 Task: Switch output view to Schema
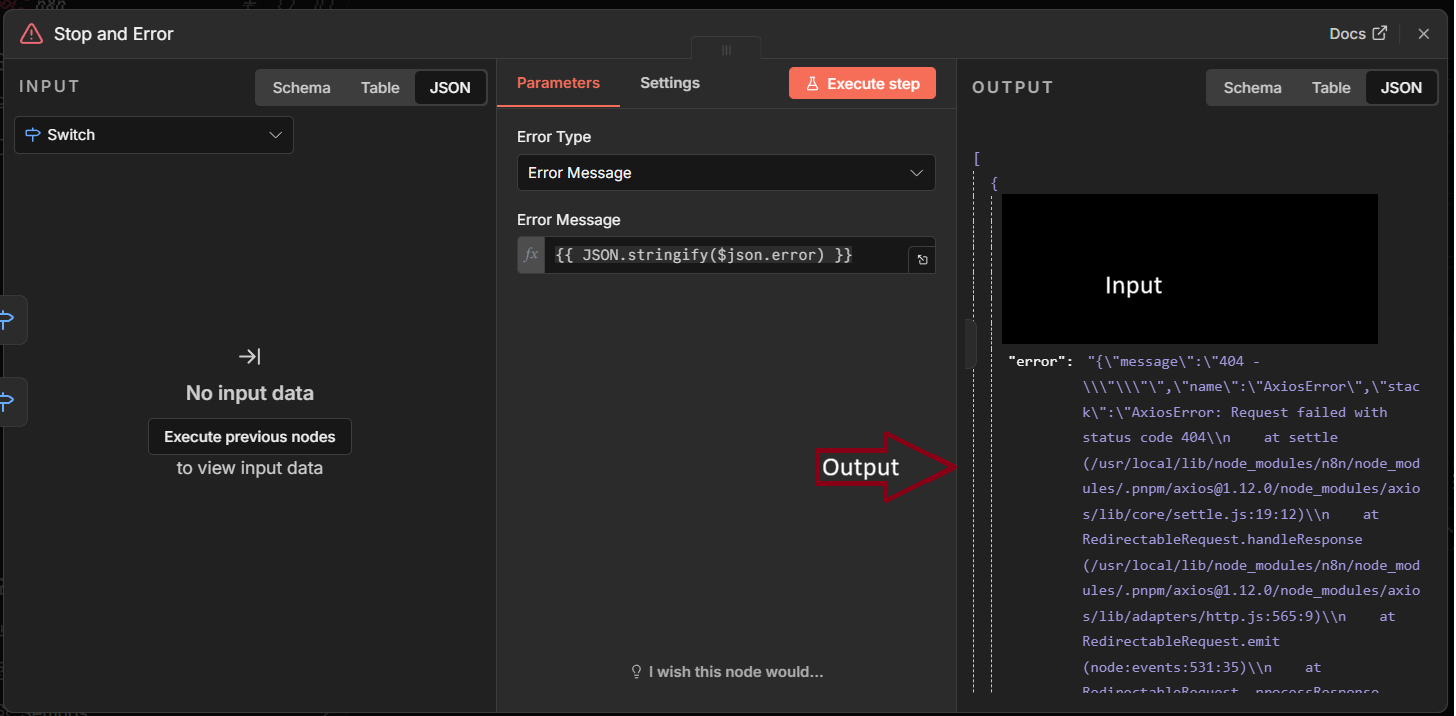click(1252, 88)
